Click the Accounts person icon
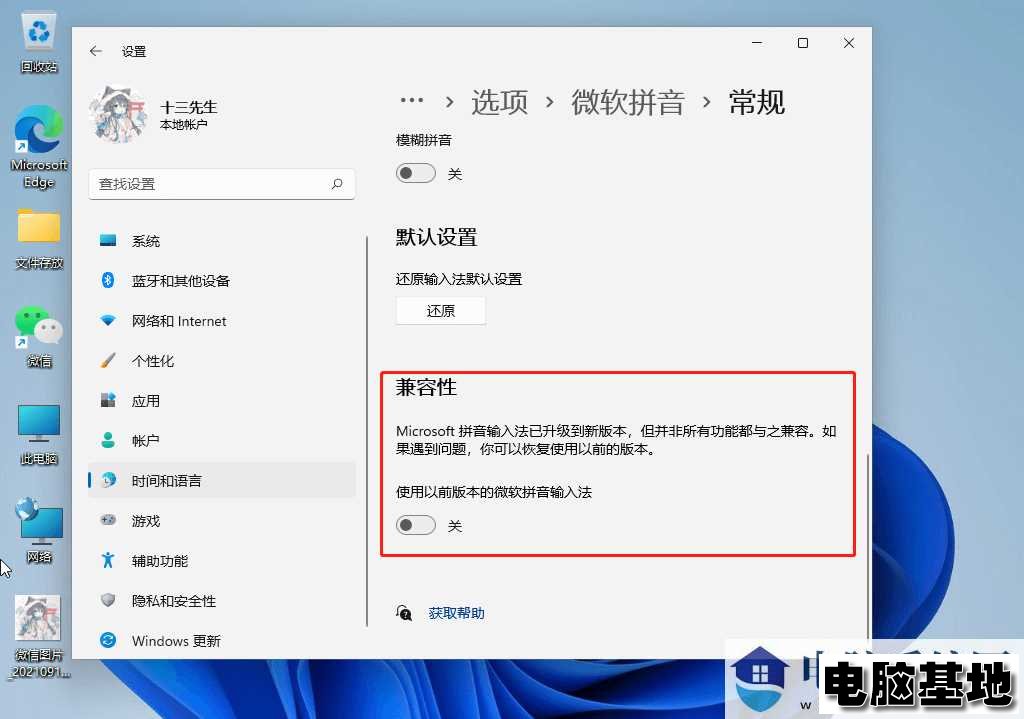 [x=108, y=440]
